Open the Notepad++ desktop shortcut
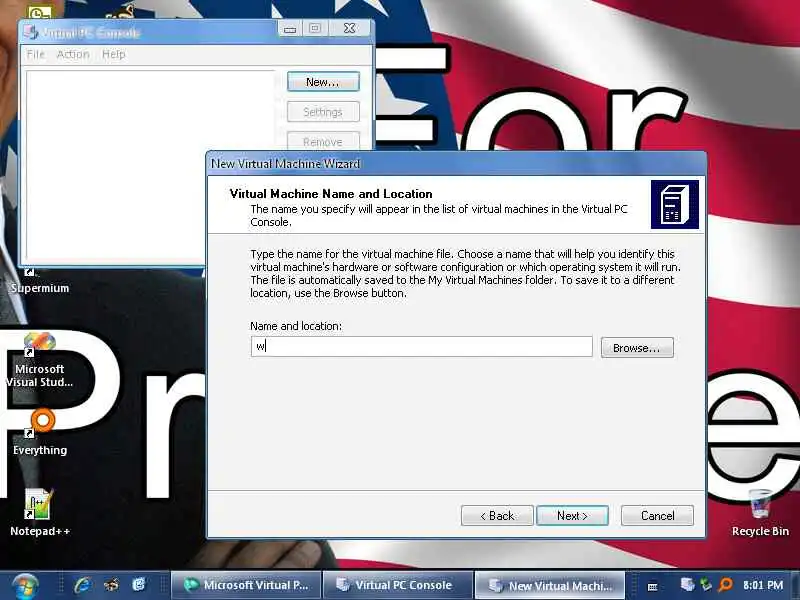 pyautogui.click(x=40, y=512)
